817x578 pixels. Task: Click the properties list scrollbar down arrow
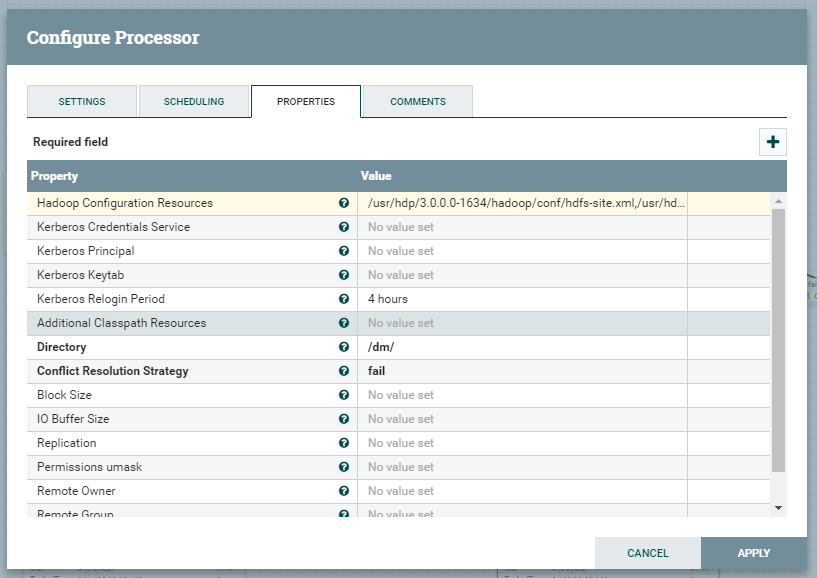click(x=778, y=508)
